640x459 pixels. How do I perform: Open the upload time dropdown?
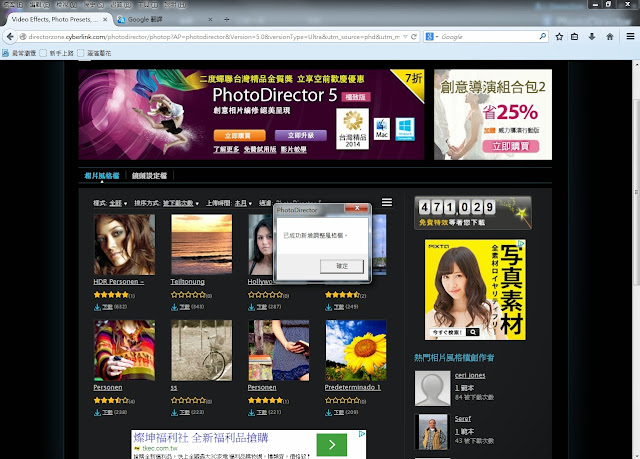(x=243, y=203)
